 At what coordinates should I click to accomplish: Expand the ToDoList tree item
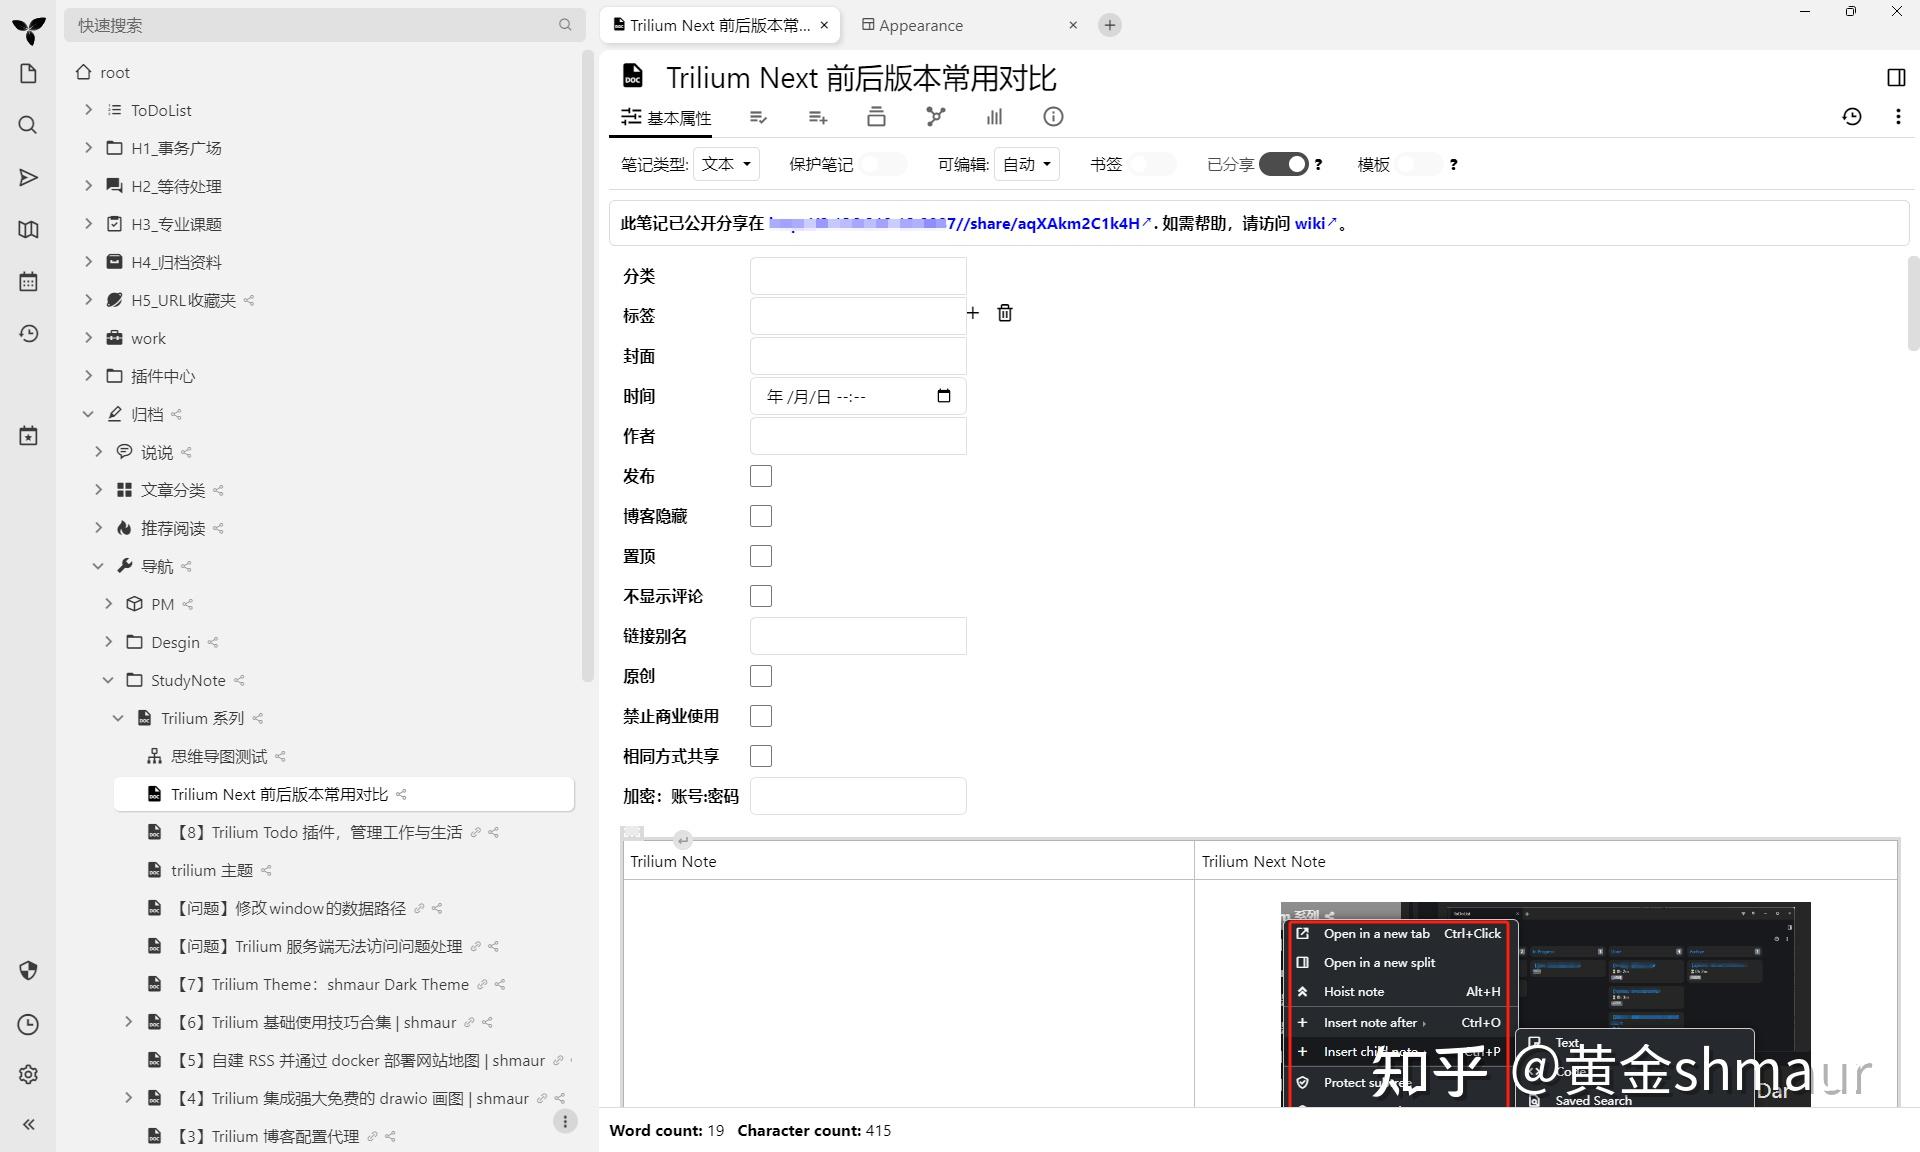[88, 110]
